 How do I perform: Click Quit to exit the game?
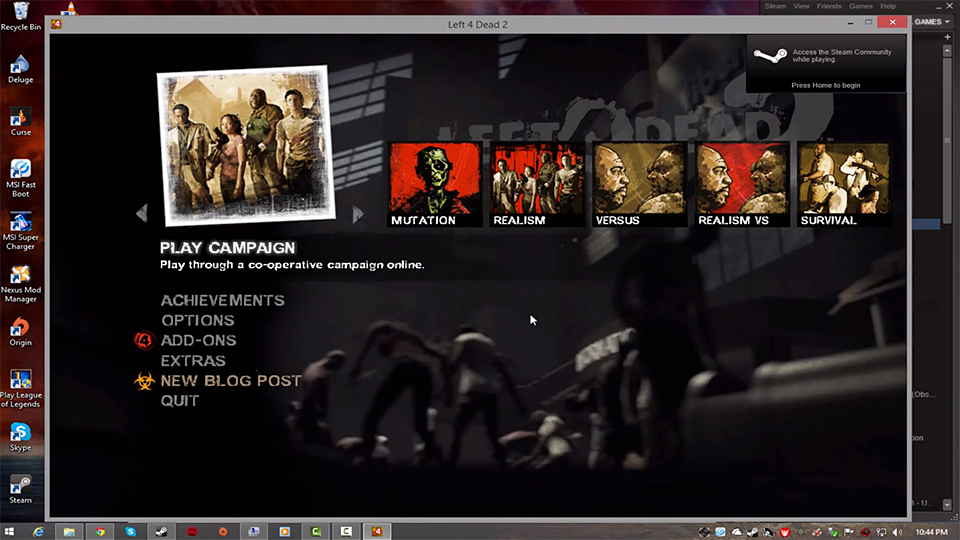pyautogui.click(x=180, y=401)
